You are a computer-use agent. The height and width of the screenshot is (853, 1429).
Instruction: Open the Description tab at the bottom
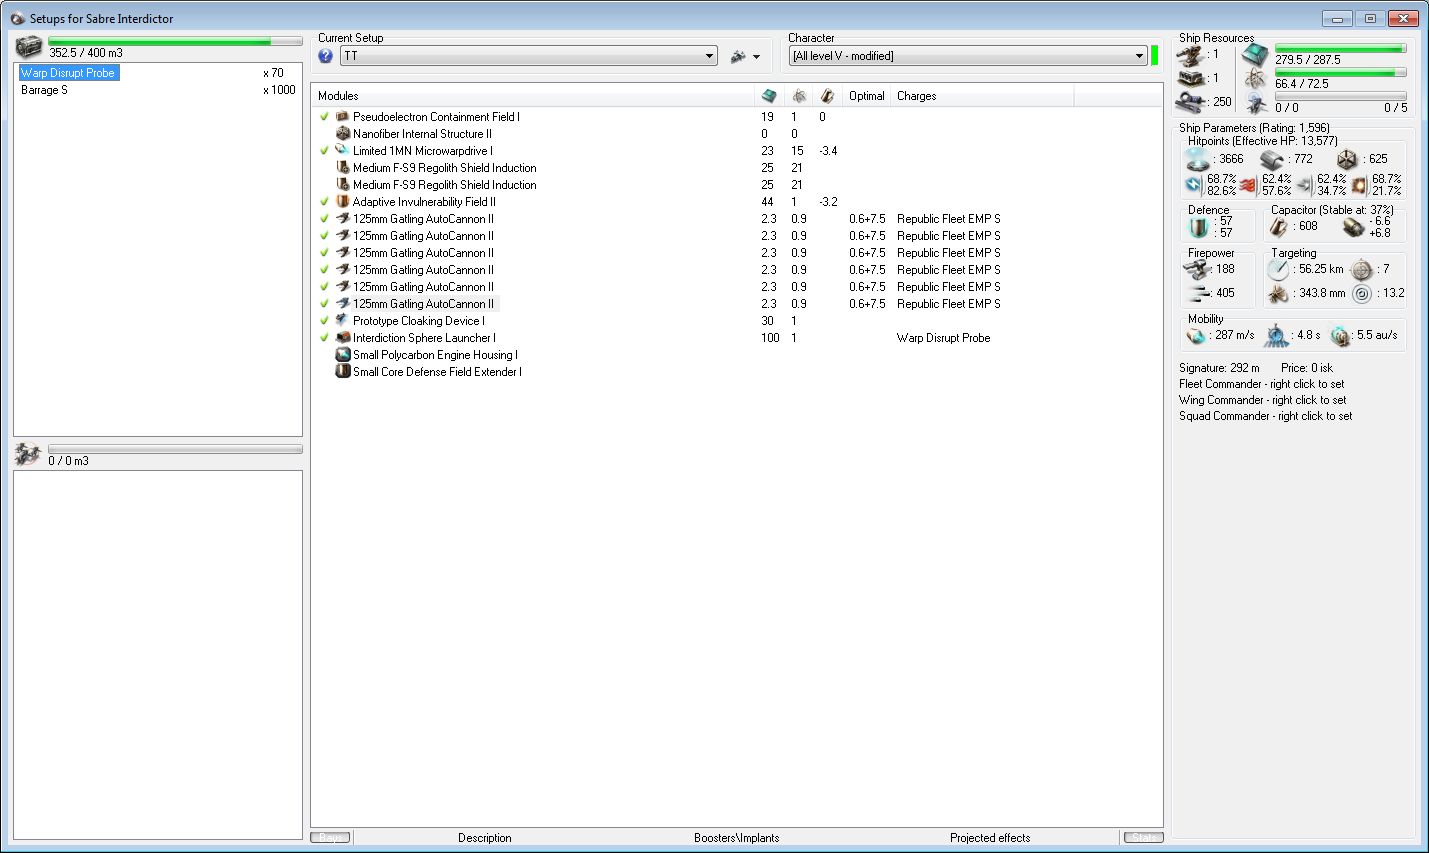click(485, 838)
